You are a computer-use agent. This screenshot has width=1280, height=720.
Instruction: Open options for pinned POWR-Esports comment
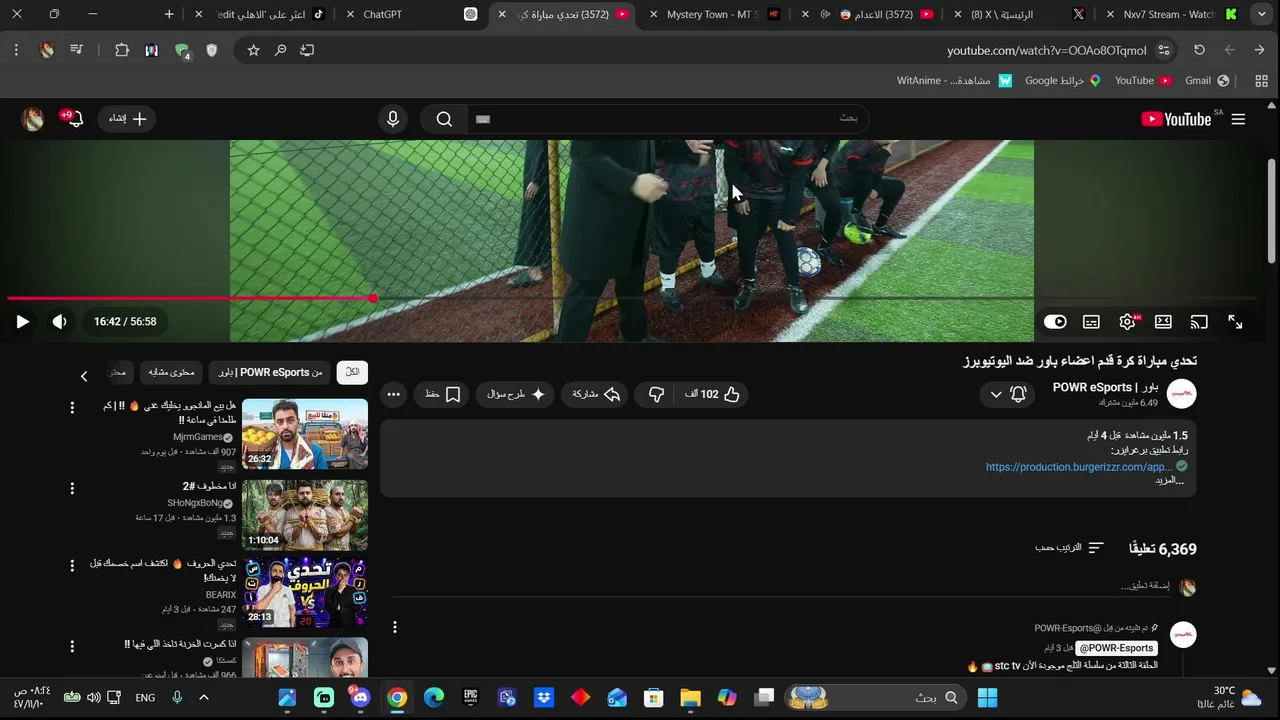click(x=395, y=627)
